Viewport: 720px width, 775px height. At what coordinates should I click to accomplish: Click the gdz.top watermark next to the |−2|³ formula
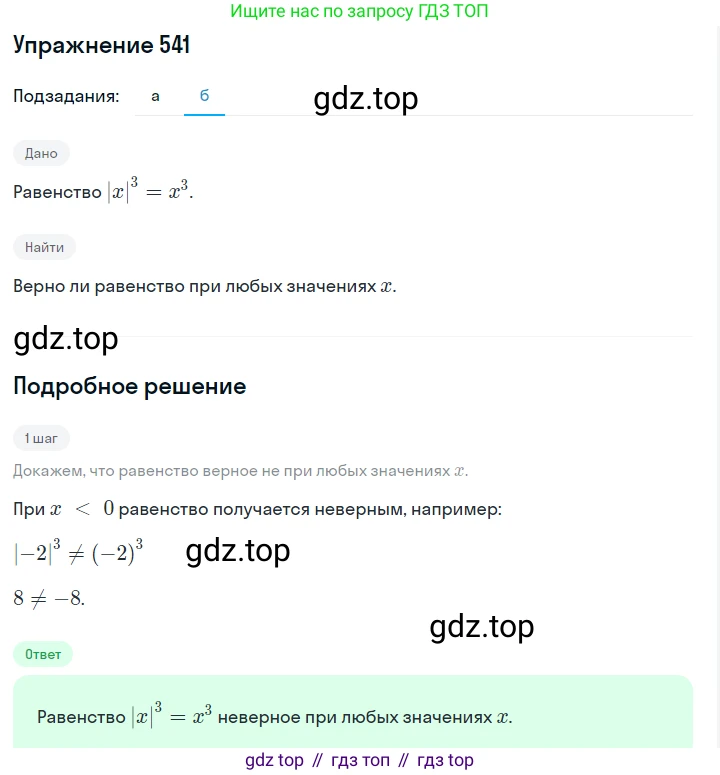point(238,551)
